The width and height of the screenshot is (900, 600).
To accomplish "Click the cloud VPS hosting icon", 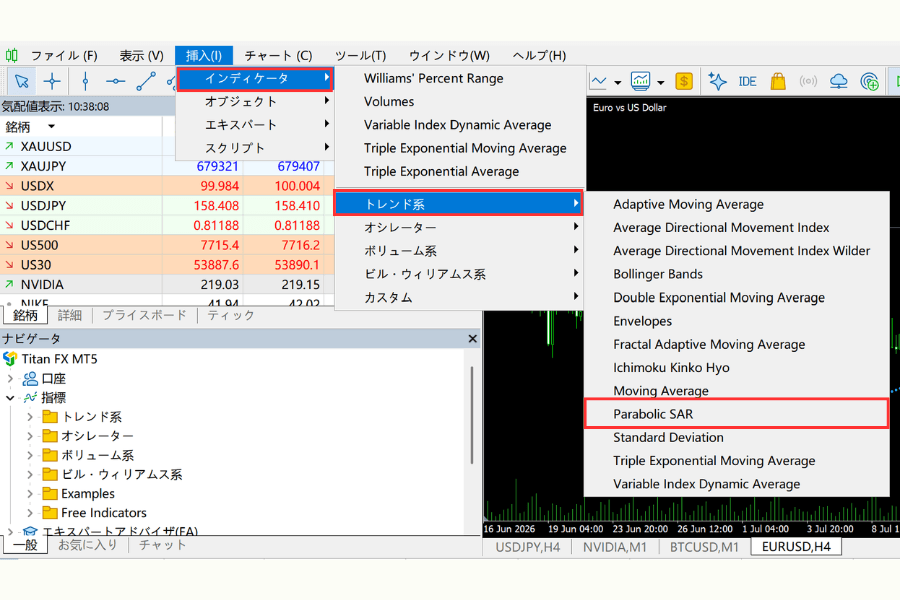I will tap(839, 82).
